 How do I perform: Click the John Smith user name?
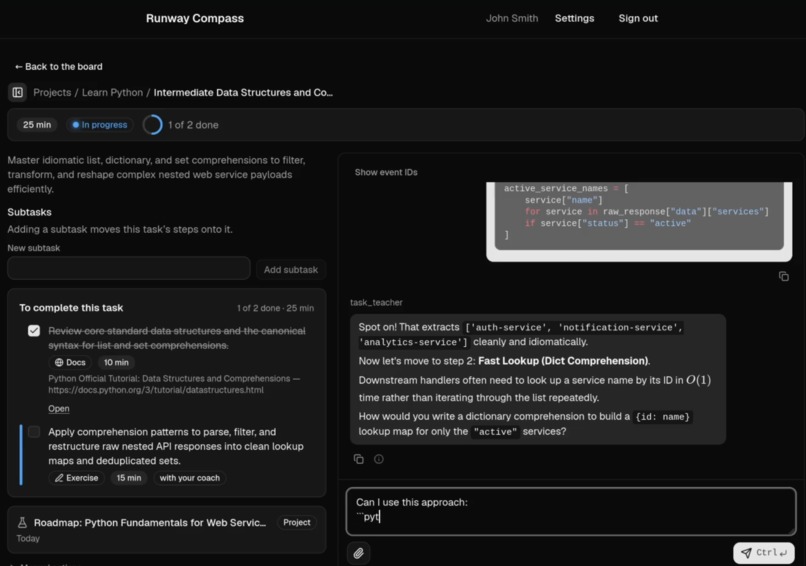click(512, 19)
